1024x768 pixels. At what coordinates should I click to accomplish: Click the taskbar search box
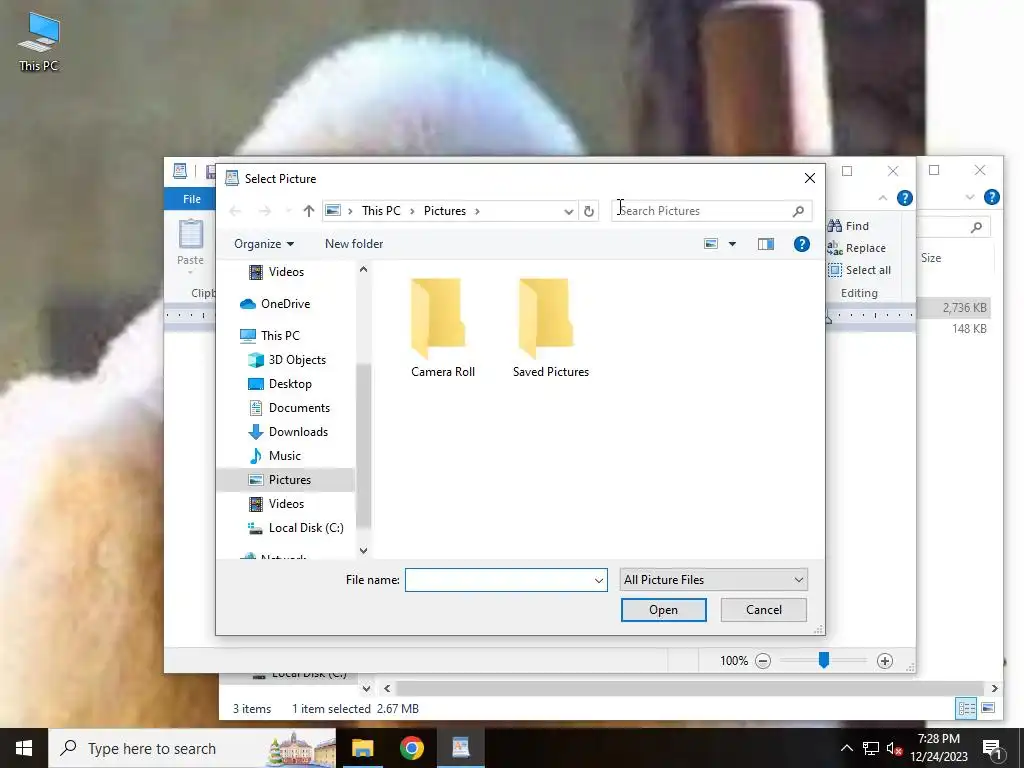(192, 748)
